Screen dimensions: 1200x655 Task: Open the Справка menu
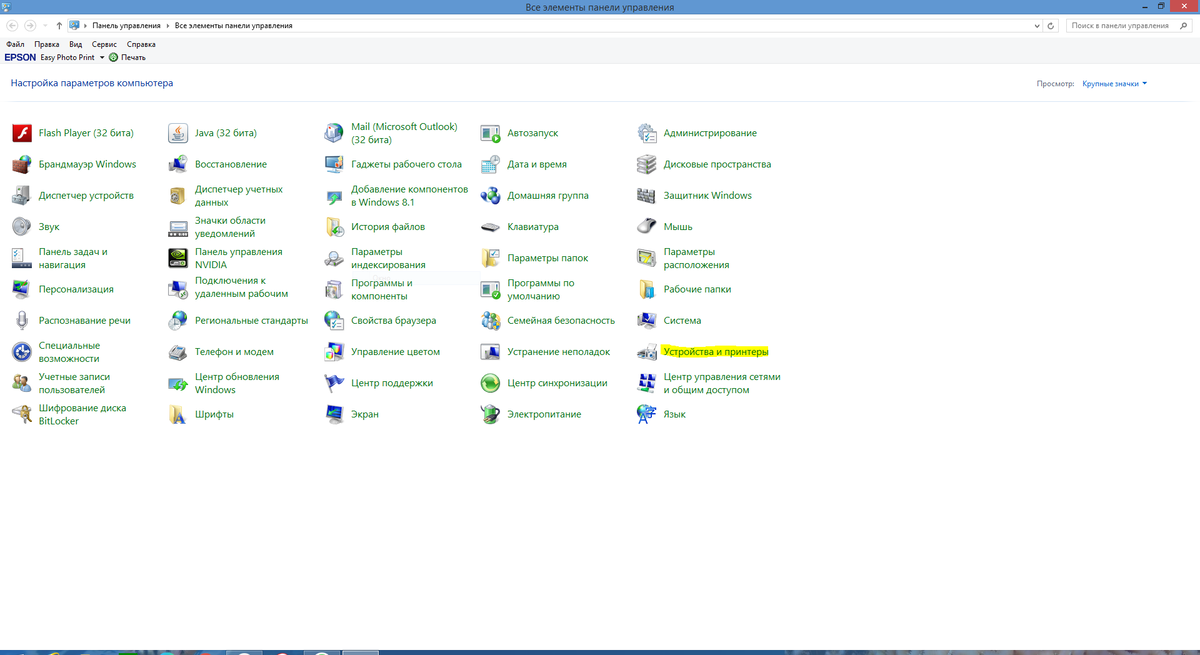point(141,44)
